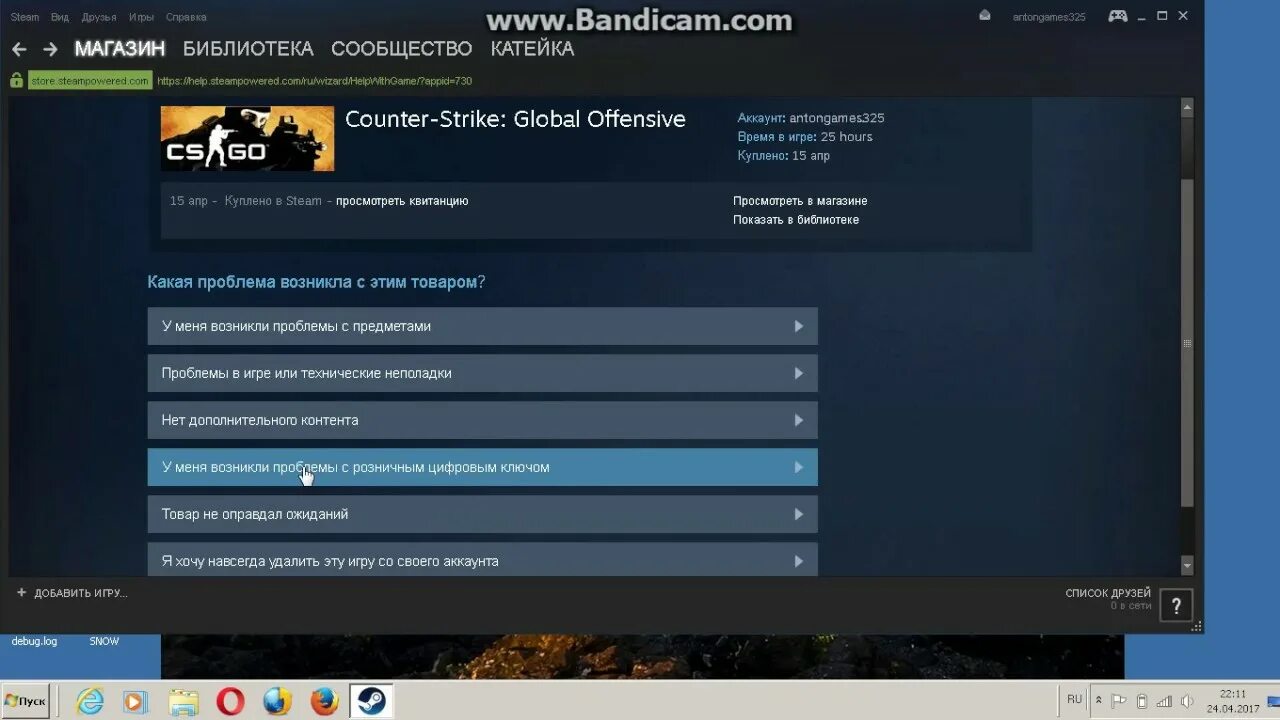The width and height of the screenshot is (1280, 720).
Task: Switch to Steam via its taskbar icon
Action: pyautogui.click(x=372, y=701)
